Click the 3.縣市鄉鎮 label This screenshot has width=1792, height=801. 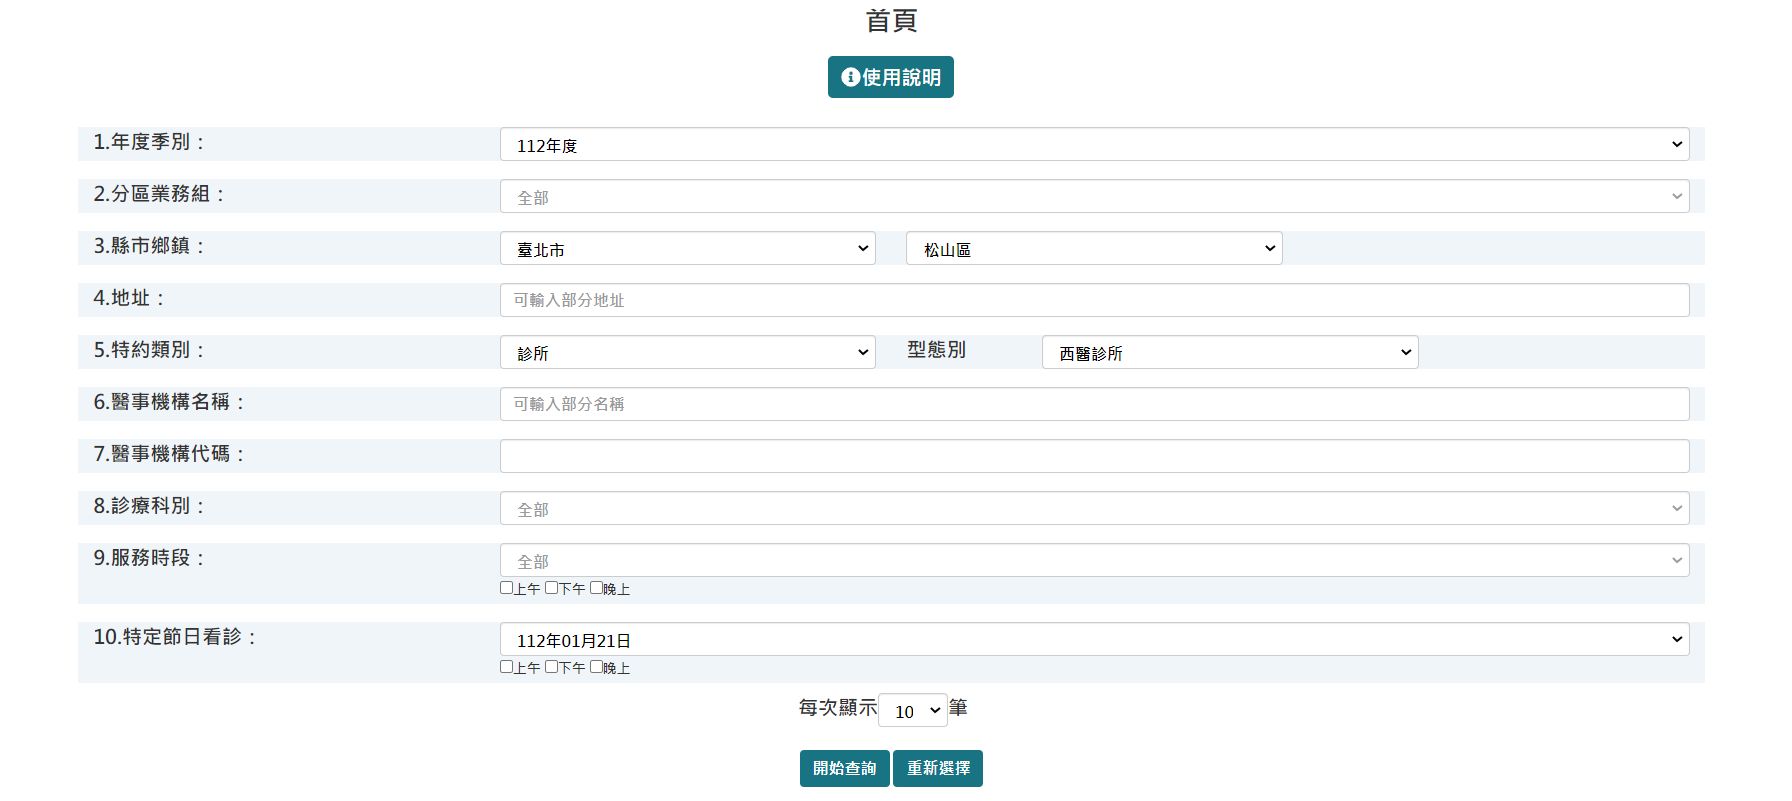click(x=149, y=246)
